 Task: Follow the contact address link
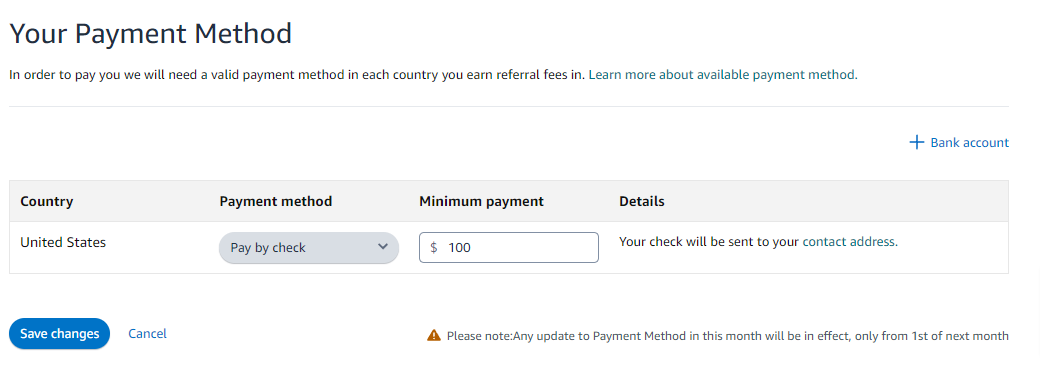tap(850, 242)
